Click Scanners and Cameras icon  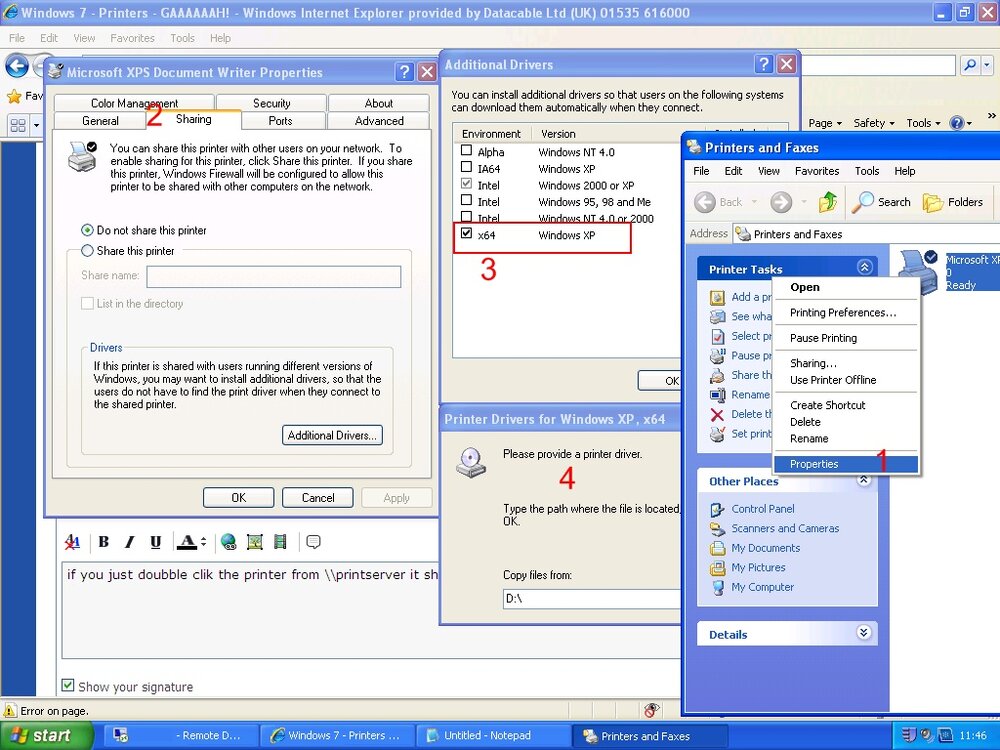pyautogui.click(x=717, y=529)
